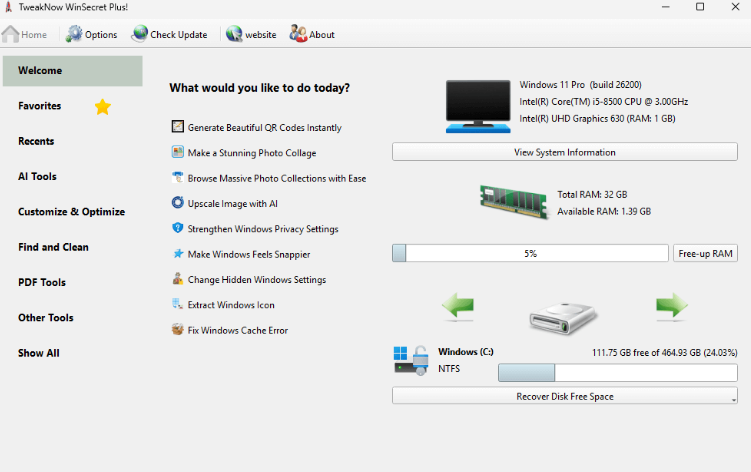The height and width of the screenshot is (472, 751).
Task: Click the 'Windows 11 Pro (build 26200)' text
Action: [580, 85]
